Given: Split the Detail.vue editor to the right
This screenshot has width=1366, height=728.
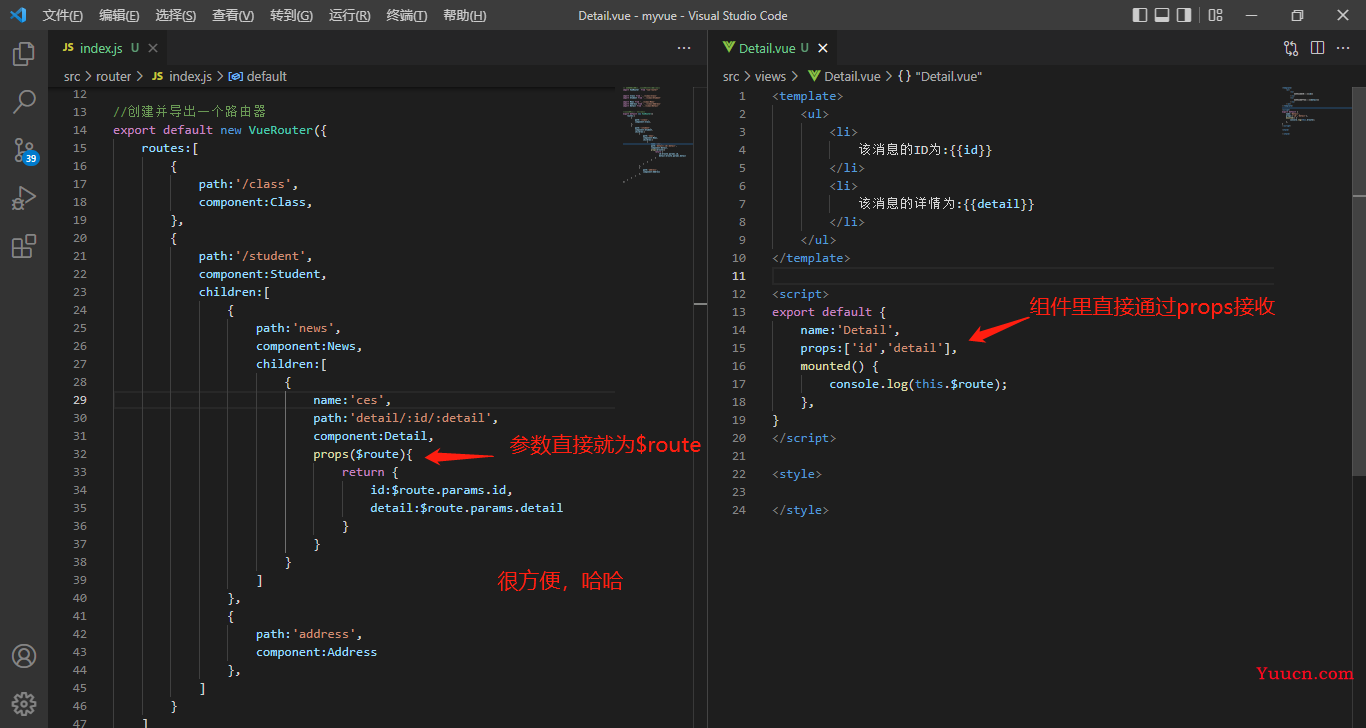Looking at the screenshot, I should [x=1317, y=47].
